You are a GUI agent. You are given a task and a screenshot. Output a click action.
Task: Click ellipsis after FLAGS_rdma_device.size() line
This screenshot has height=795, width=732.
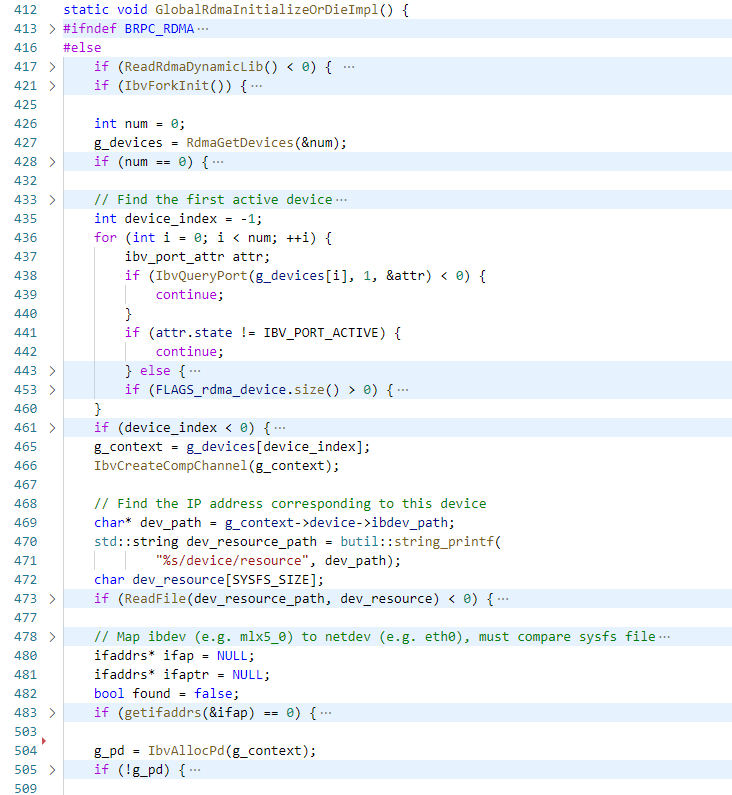402,390
